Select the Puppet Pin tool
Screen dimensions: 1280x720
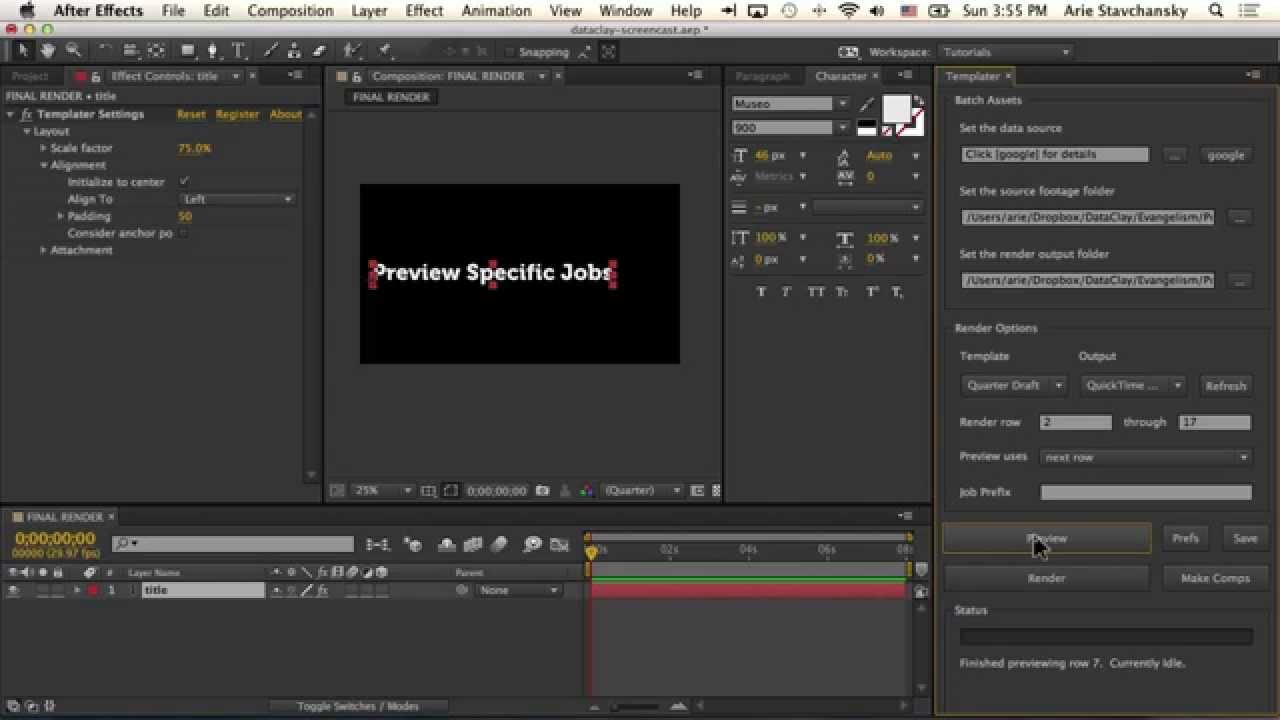click(385, 51)
